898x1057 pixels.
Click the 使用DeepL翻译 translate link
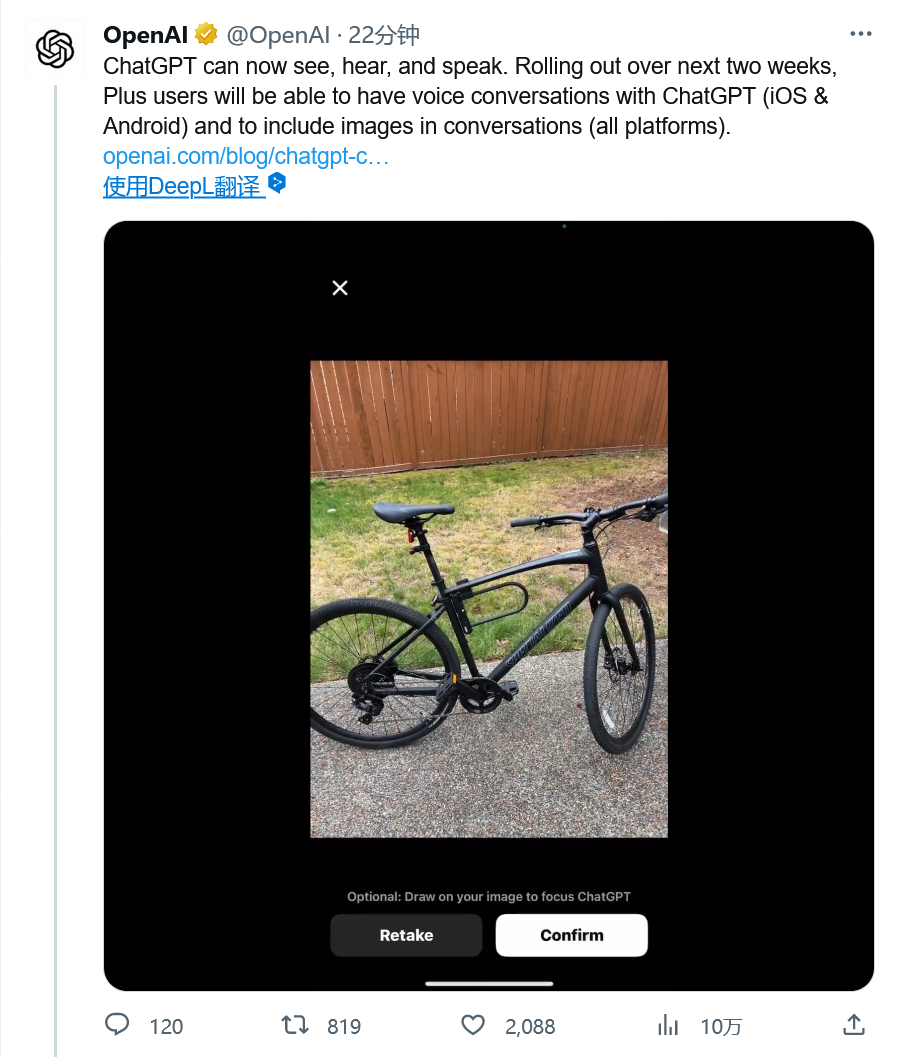coord(182,186)
